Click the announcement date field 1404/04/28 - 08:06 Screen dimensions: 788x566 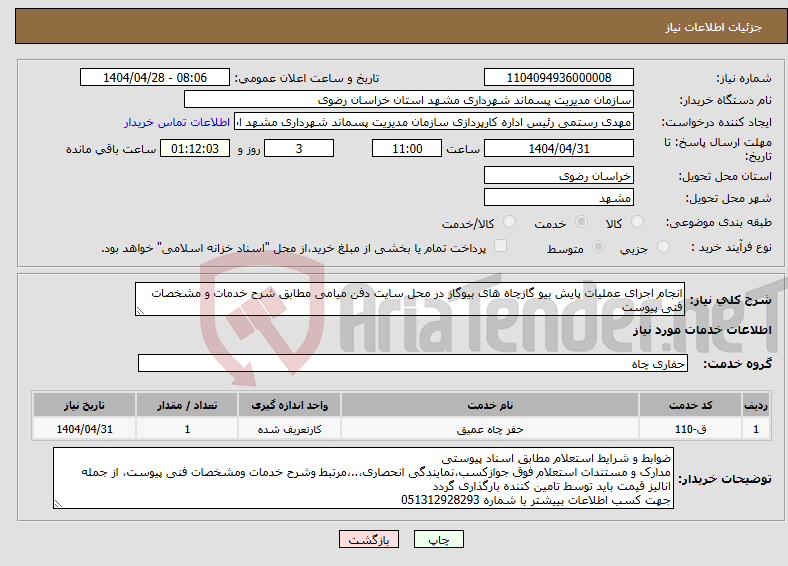point(155,77)
